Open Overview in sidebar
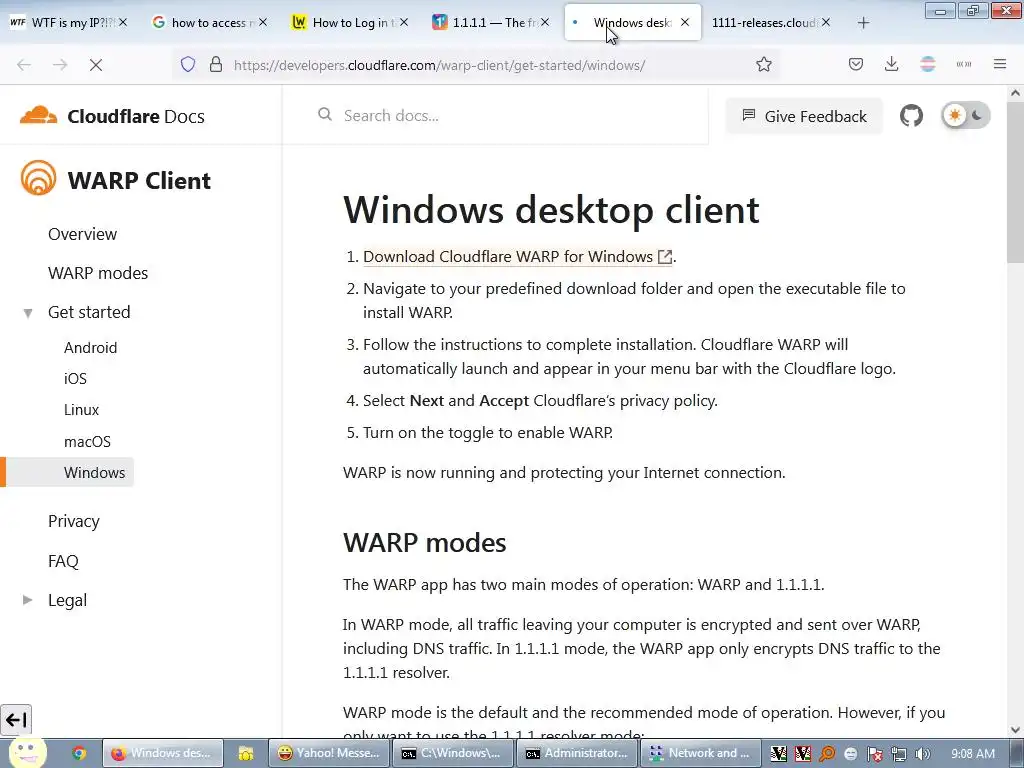The width and height of the screenshot is (1024, 768). [x=82, y=234]
